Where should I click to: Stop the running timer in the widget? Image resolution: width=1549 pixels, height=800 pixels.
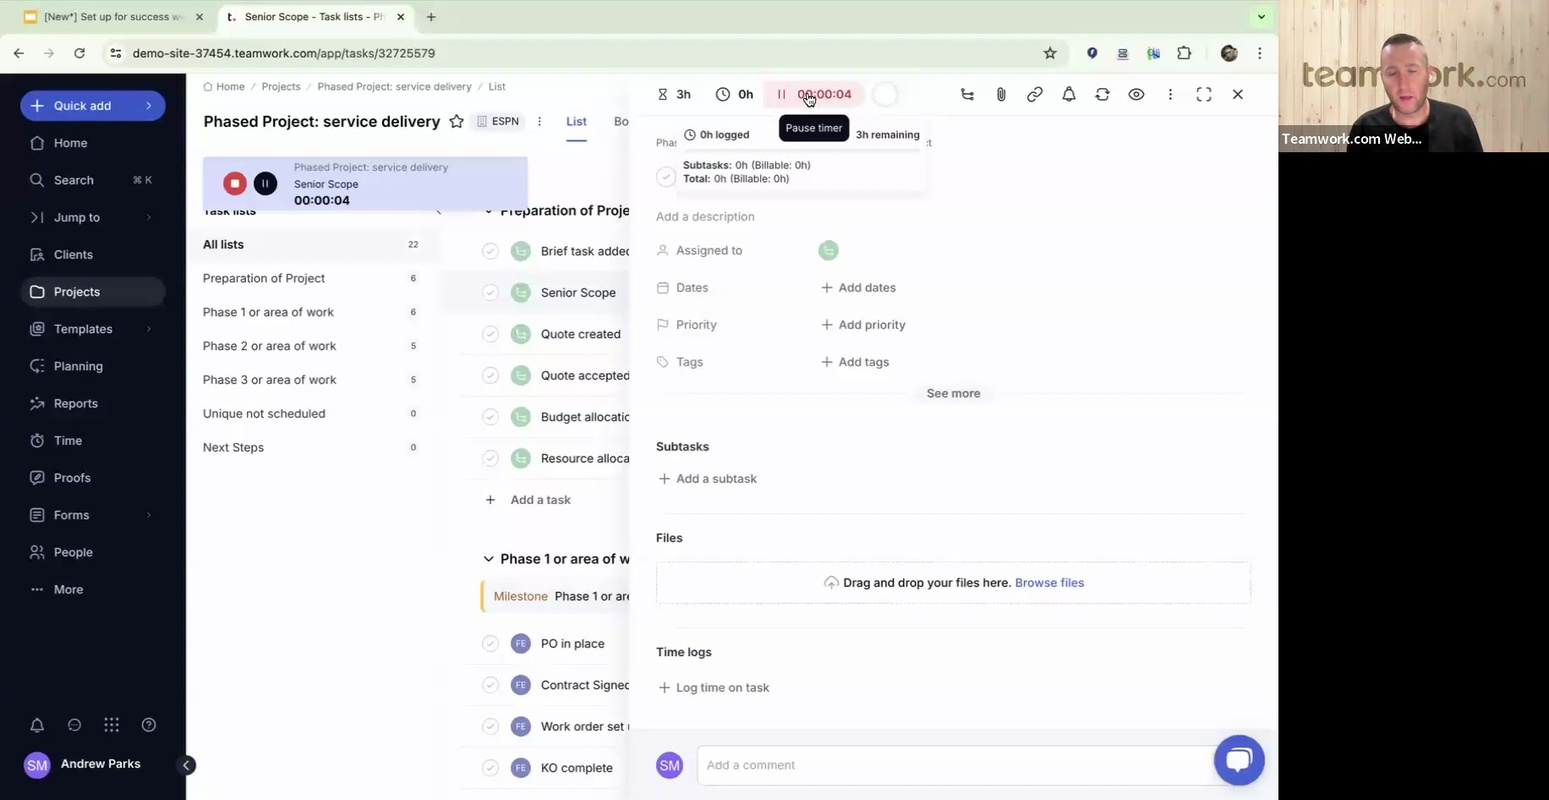tap(235, 183)
